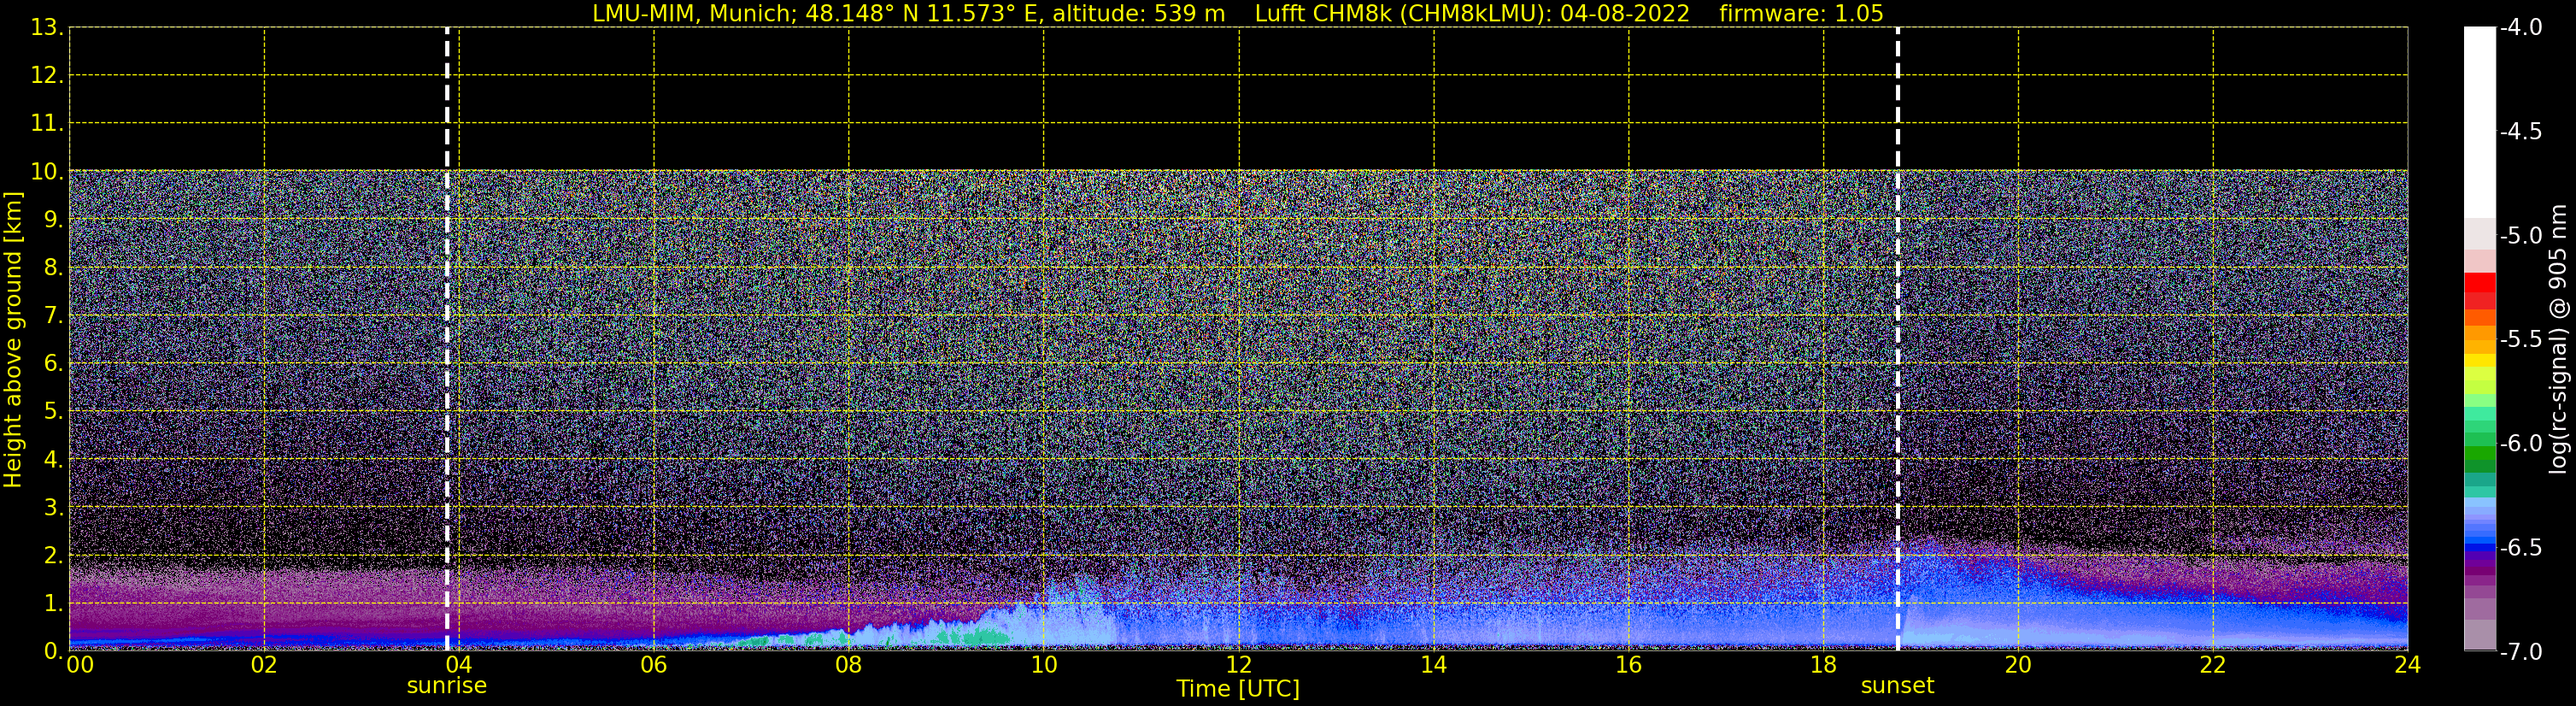This screenshot has height=706, width=2576.
Task: Click the '-7.0' colorbar tick label
Action: 2521,652
